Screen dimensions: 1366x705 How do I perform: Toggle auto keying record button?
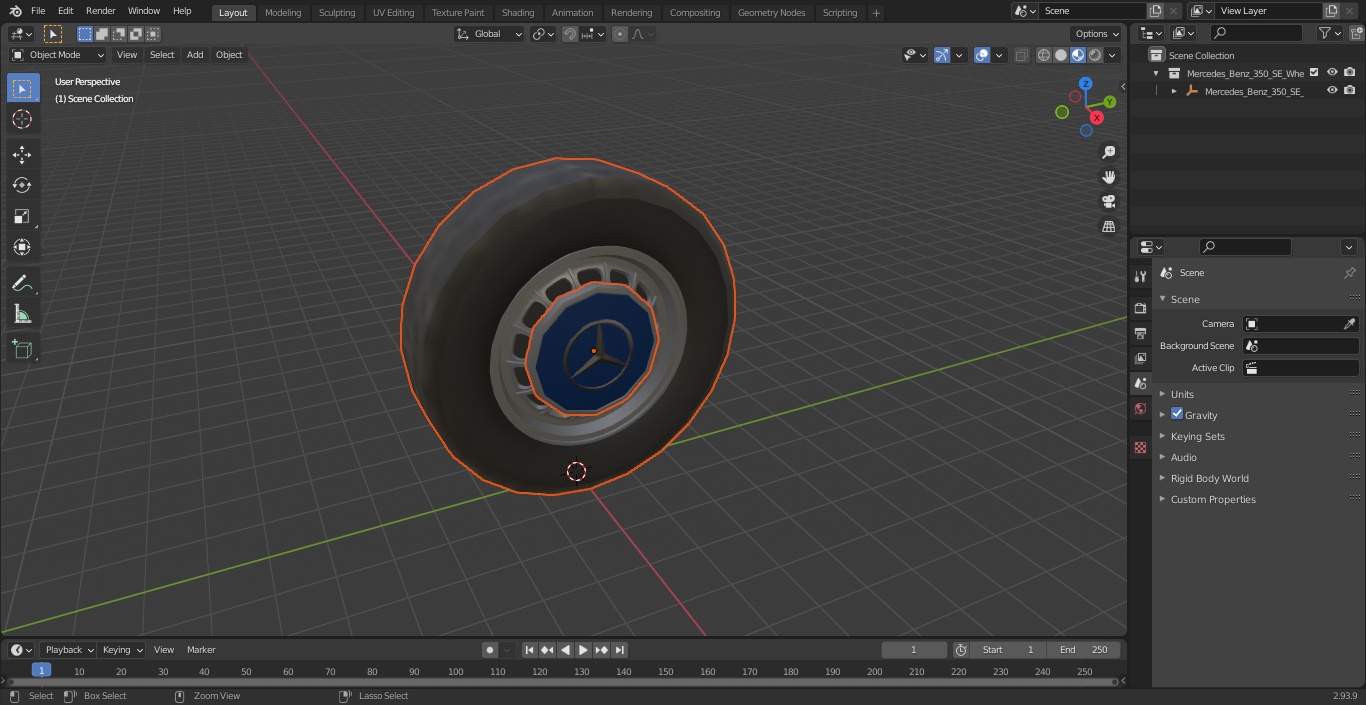coord(490,650)
